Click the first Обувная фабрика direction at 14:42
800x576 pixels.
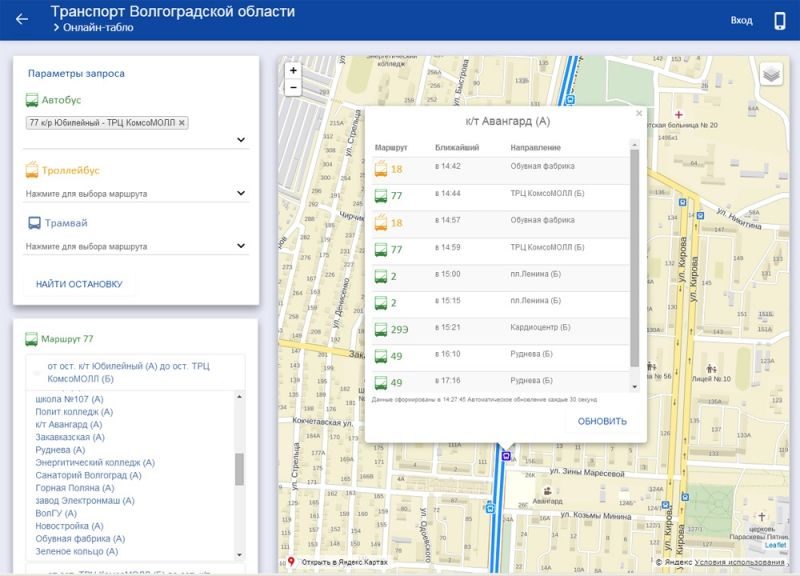click(x=542, y=166)
